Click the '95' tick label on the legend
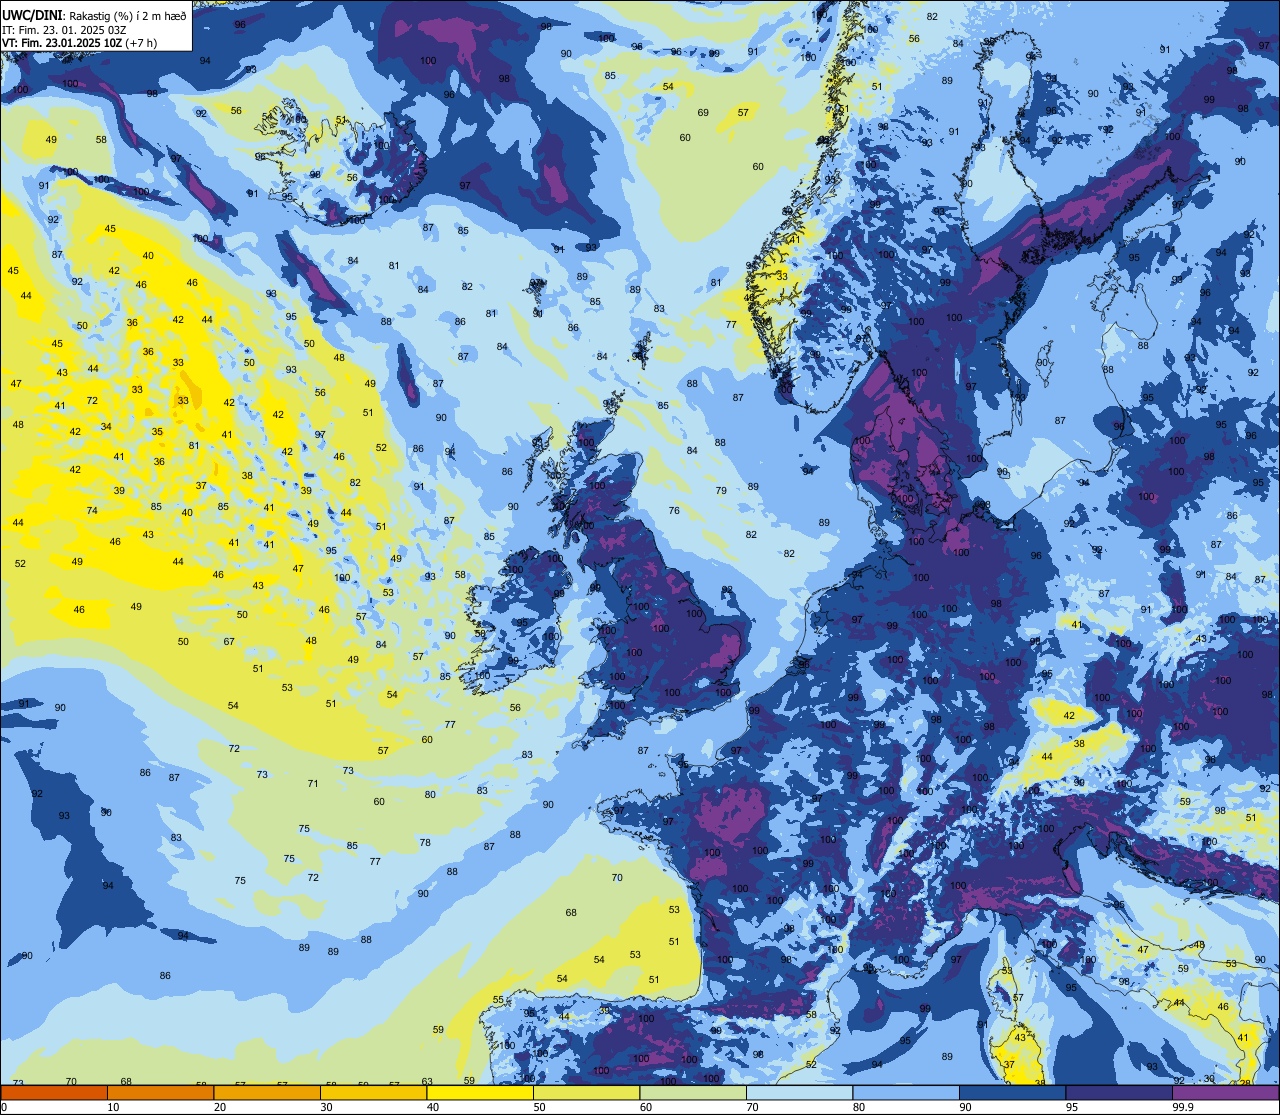 pyautogui.click(x=1071, y=1107)
